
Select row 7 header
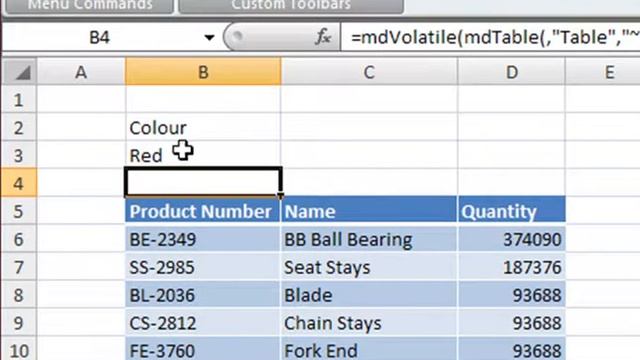[x=19, y=267]
